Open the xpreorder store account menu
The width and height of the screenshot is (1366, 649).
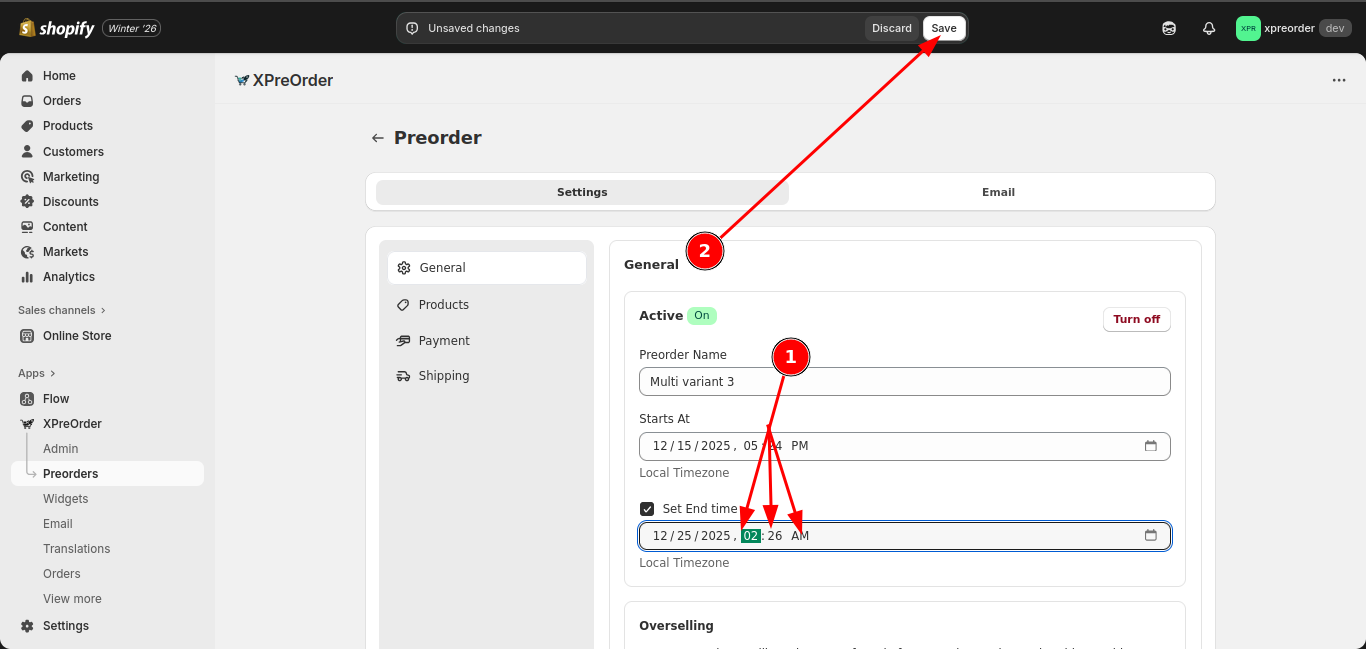[1294, 28]
